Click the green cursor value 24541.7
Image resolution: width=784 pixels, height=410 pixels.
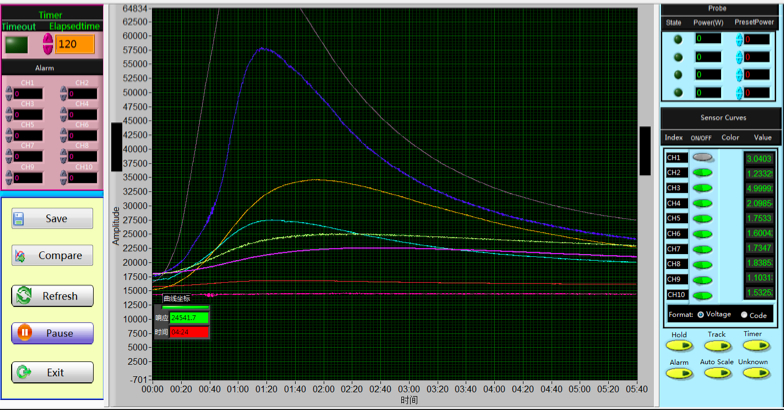pos(189,318)
